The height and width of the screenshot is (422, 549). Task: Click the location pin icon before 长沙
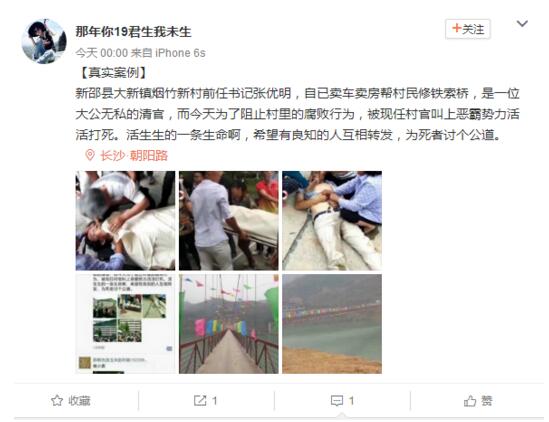(90, 155)
